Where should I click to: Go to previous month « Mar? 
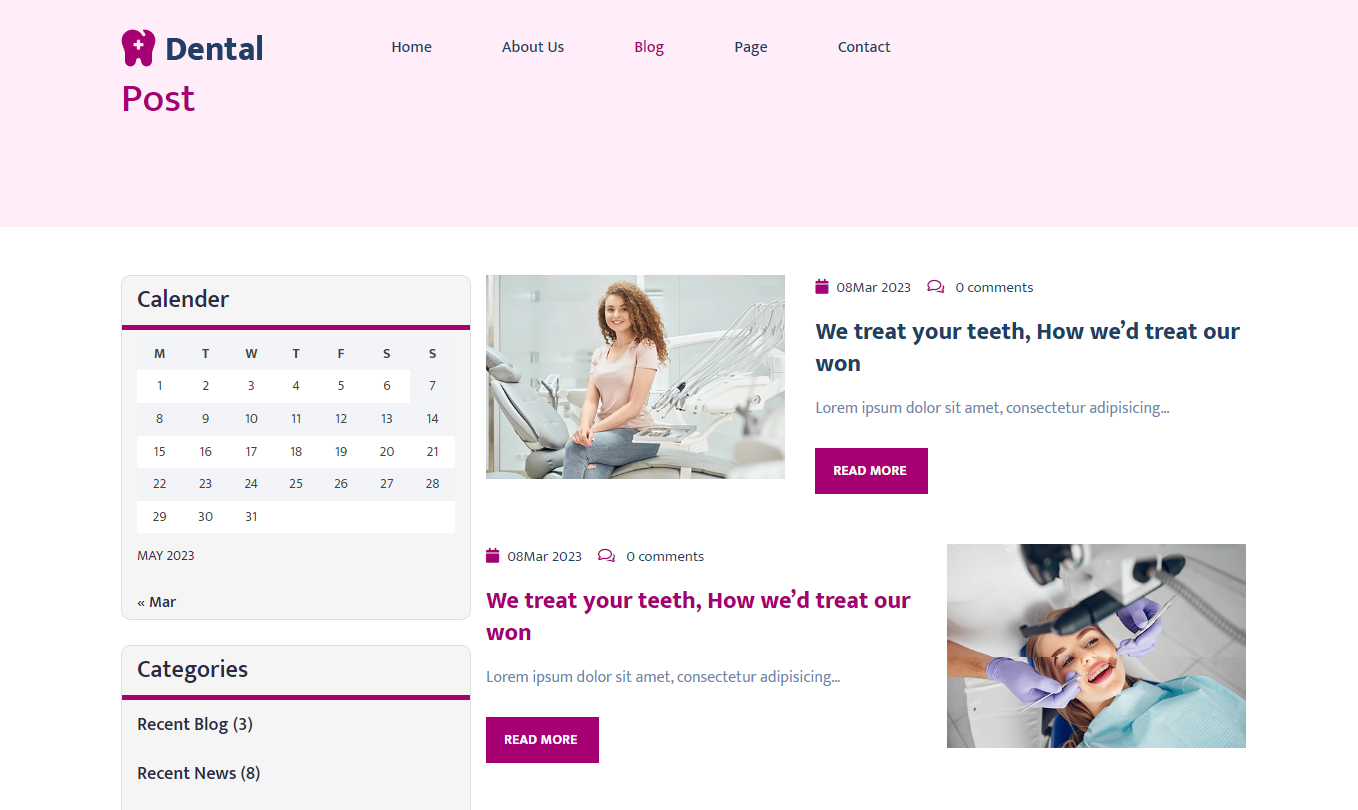[x=157, y=602]
